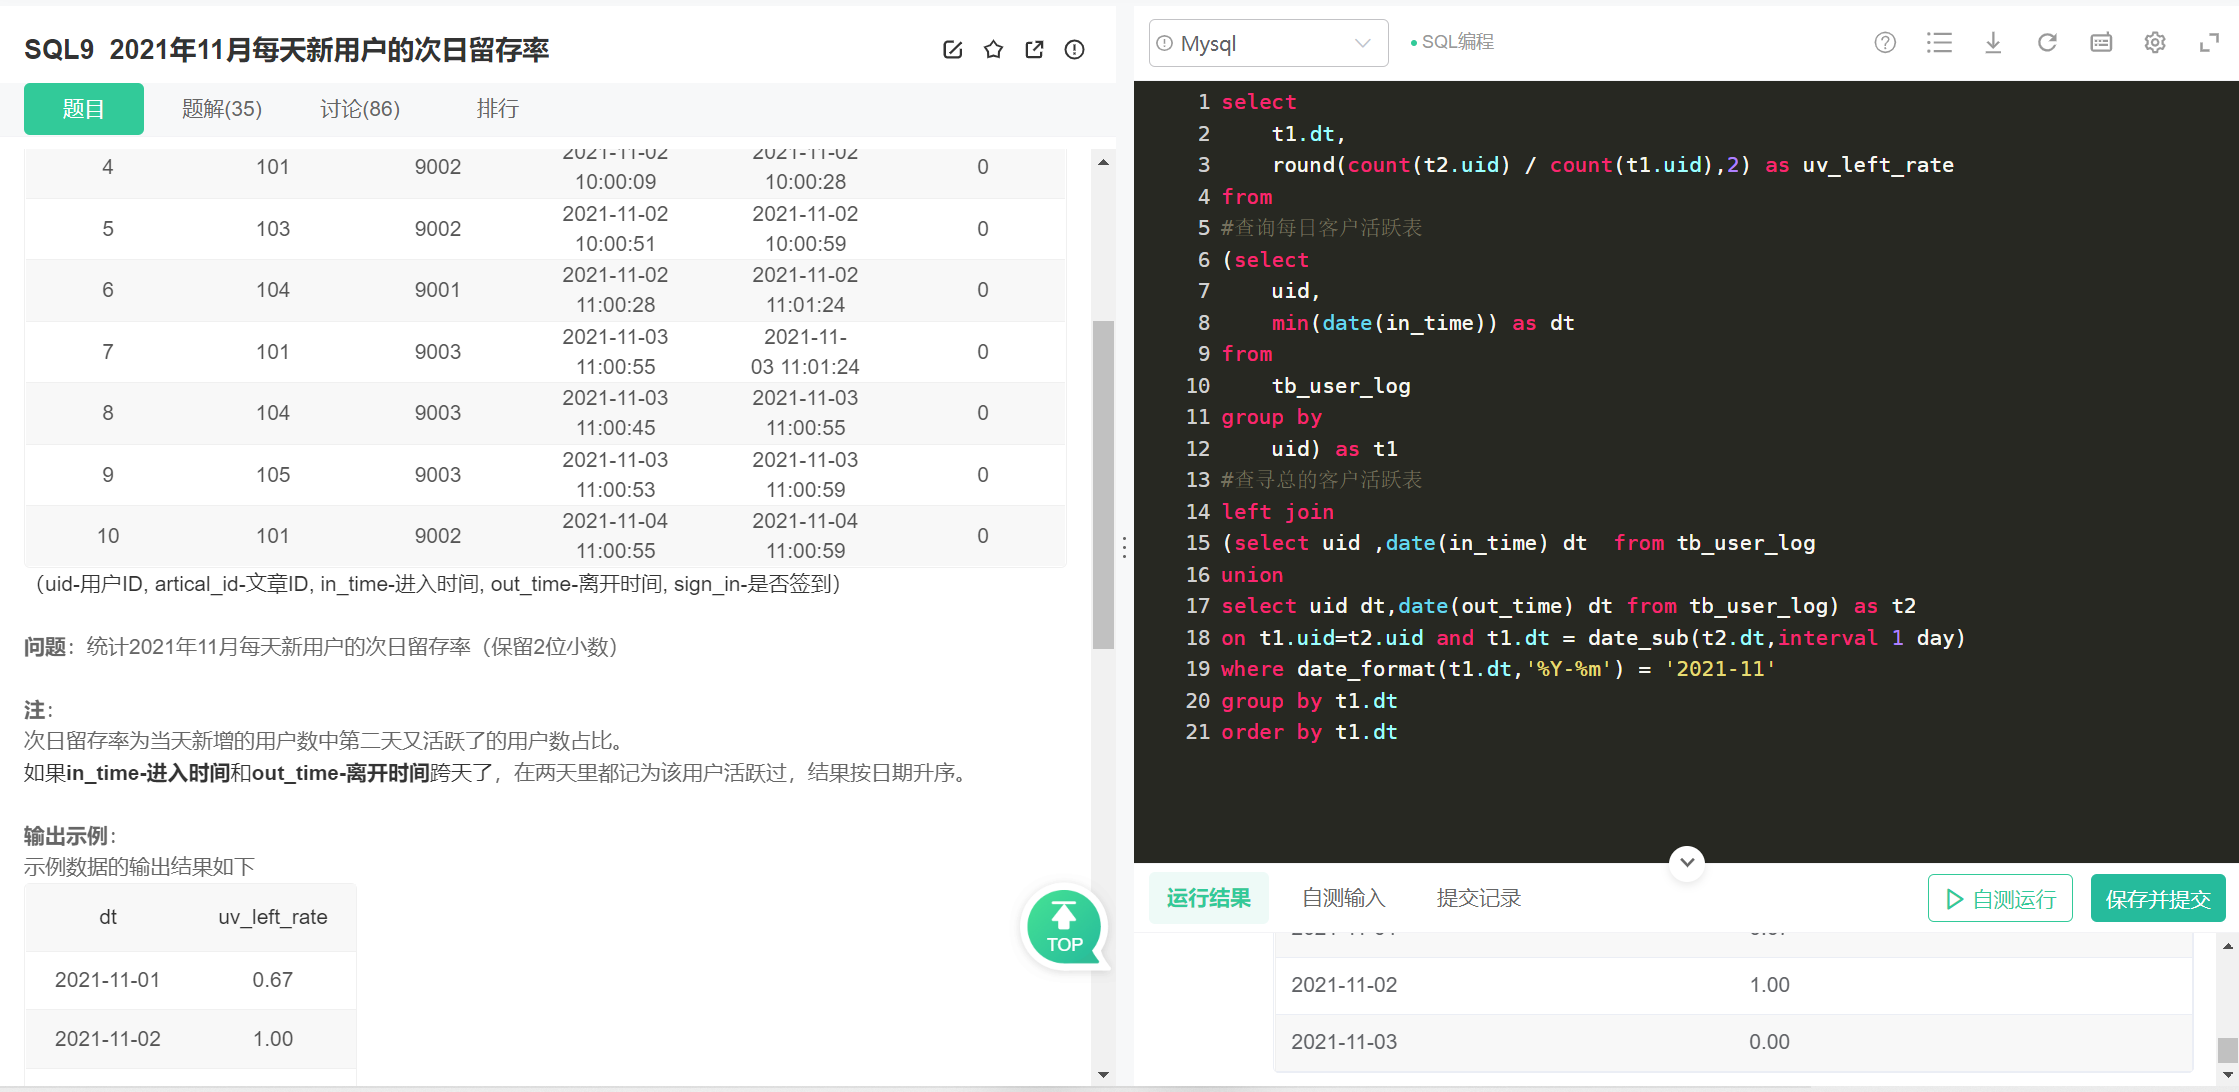Favorite the question with star icon
Image resolution: width=2239 pixels, height=1092 pixels.
pyautogui.click(x=993, y=50)
